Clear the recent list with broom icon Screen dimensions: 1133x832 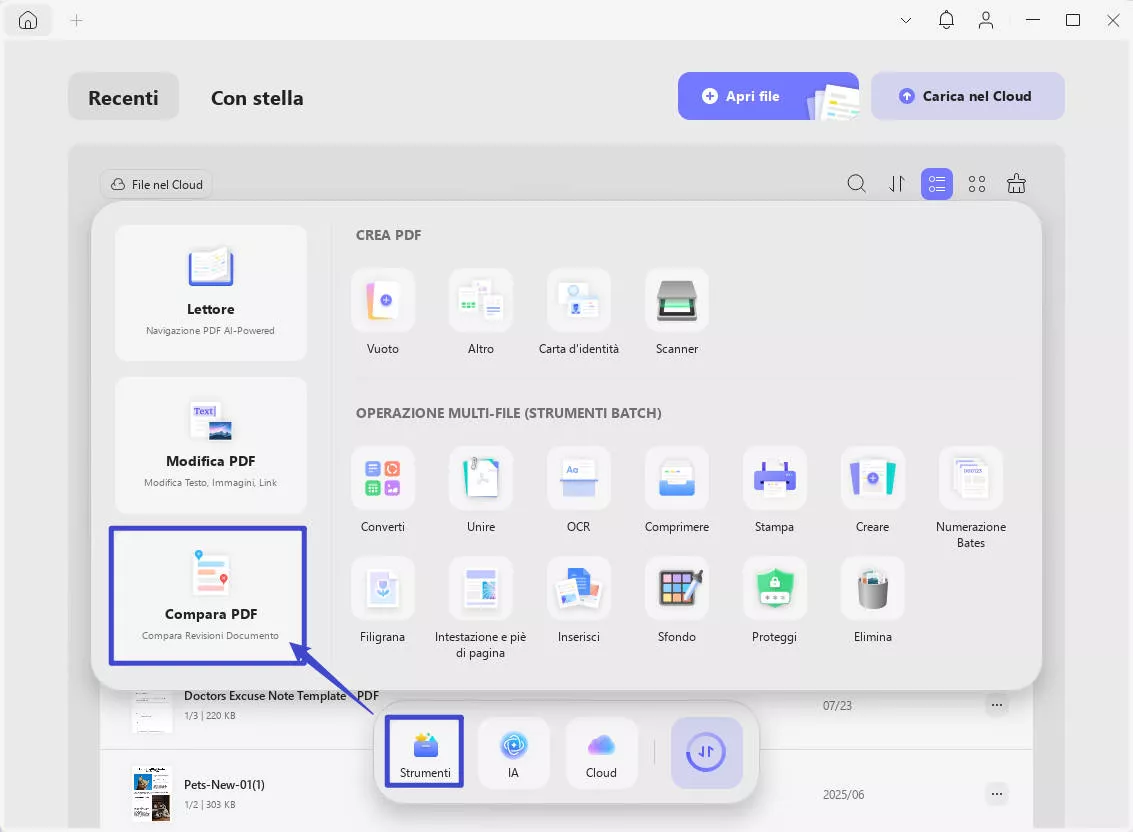tap(1017, 184)
